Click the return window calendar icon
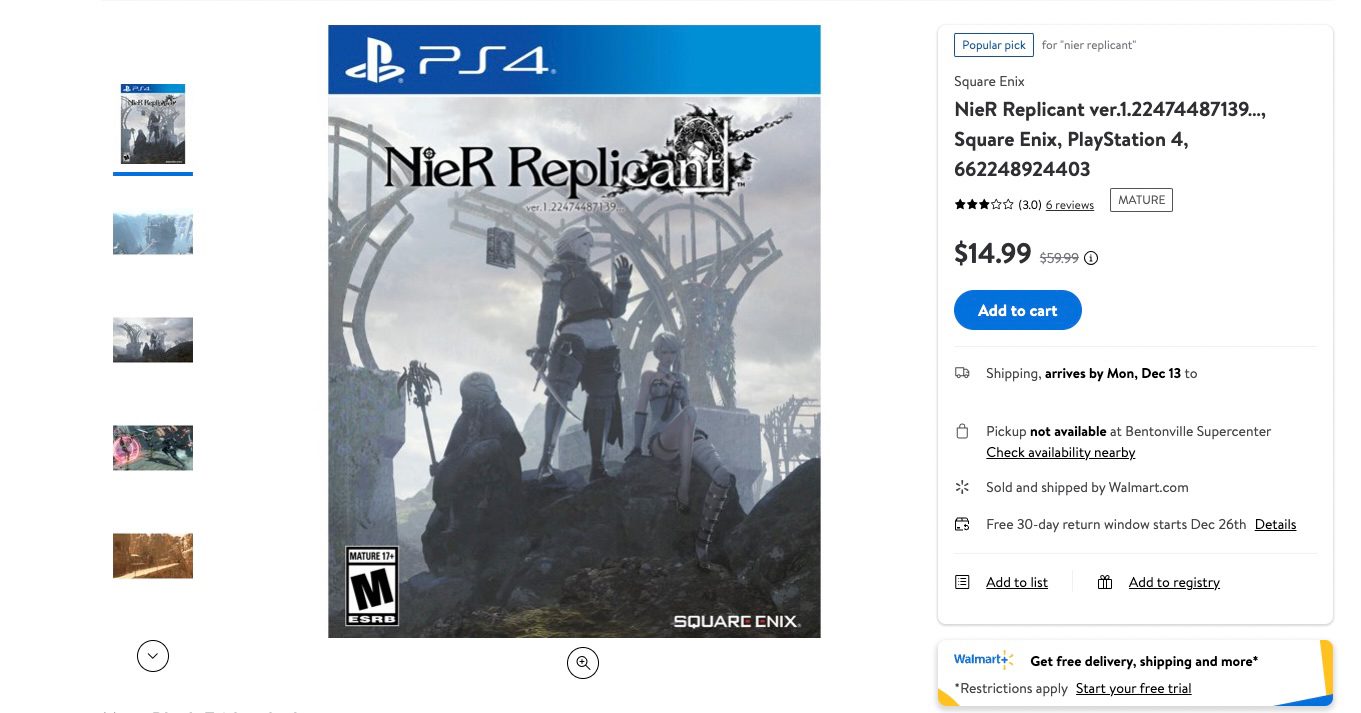This screenshot has width=1361, height=713. [962, 524]
